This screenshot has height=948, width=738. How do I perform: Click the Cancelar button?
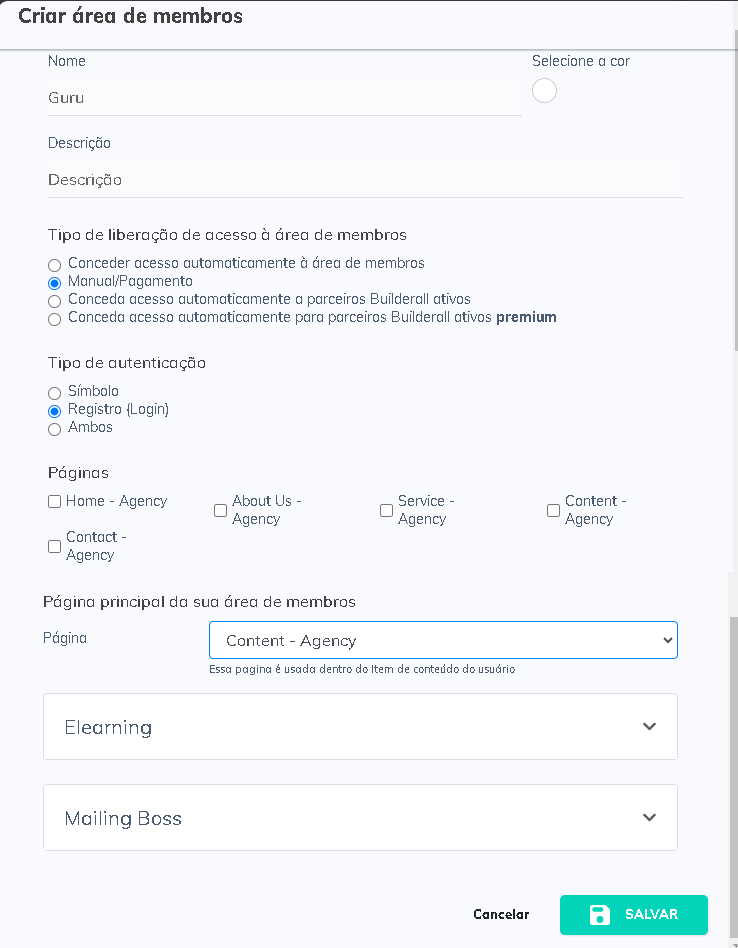pos(501,915)
